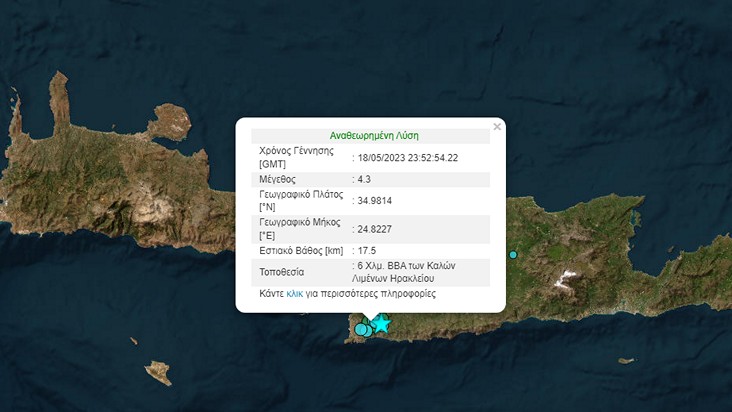Click the magnitude value 4.3
Image resolution: width=732 pixels, height=412 pixels.
tap(366, 179)
